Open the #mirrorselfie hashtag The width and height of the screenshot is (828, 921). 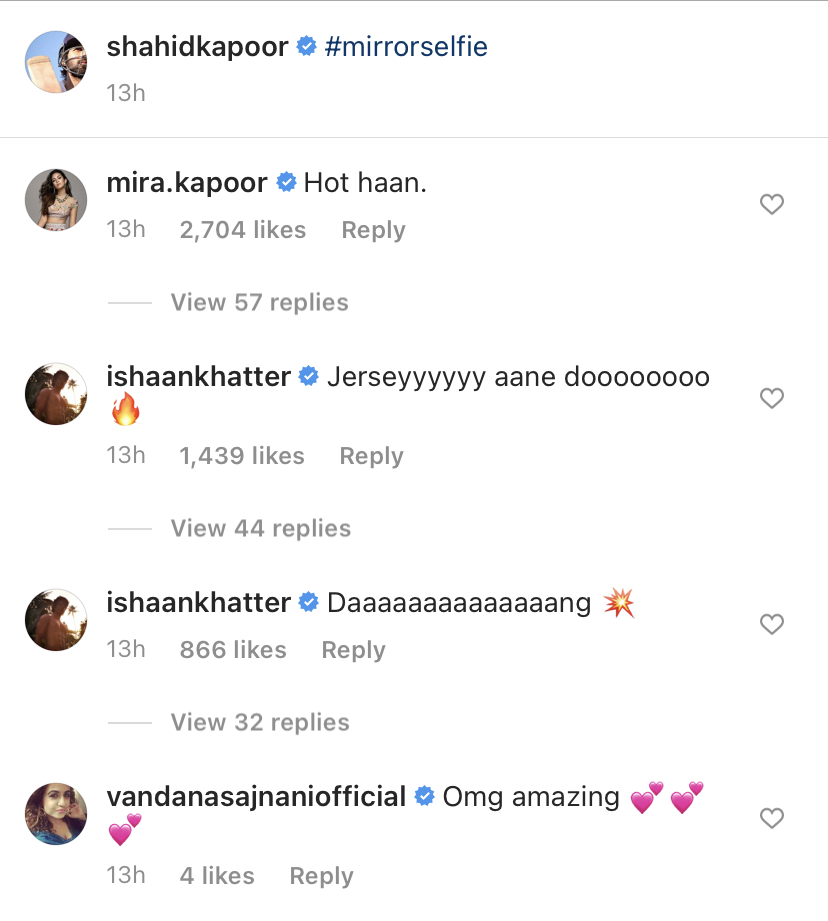click(x=404, y=46)
